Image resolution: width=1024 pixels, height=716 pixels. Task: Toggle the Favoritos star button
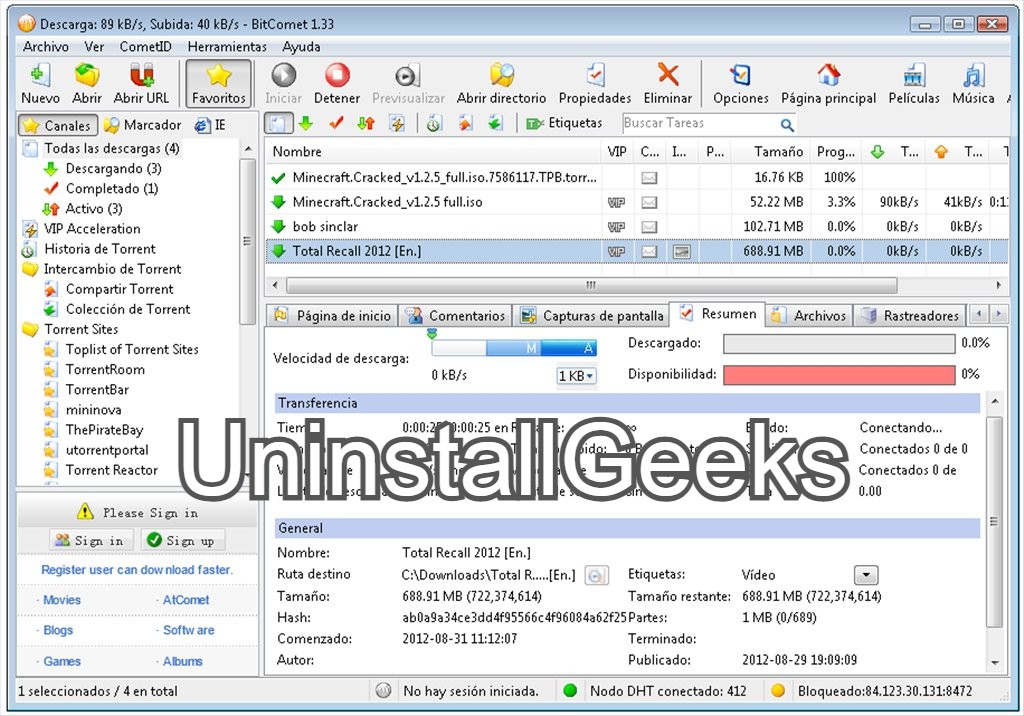pyautogui.click(x=218, y=84)
